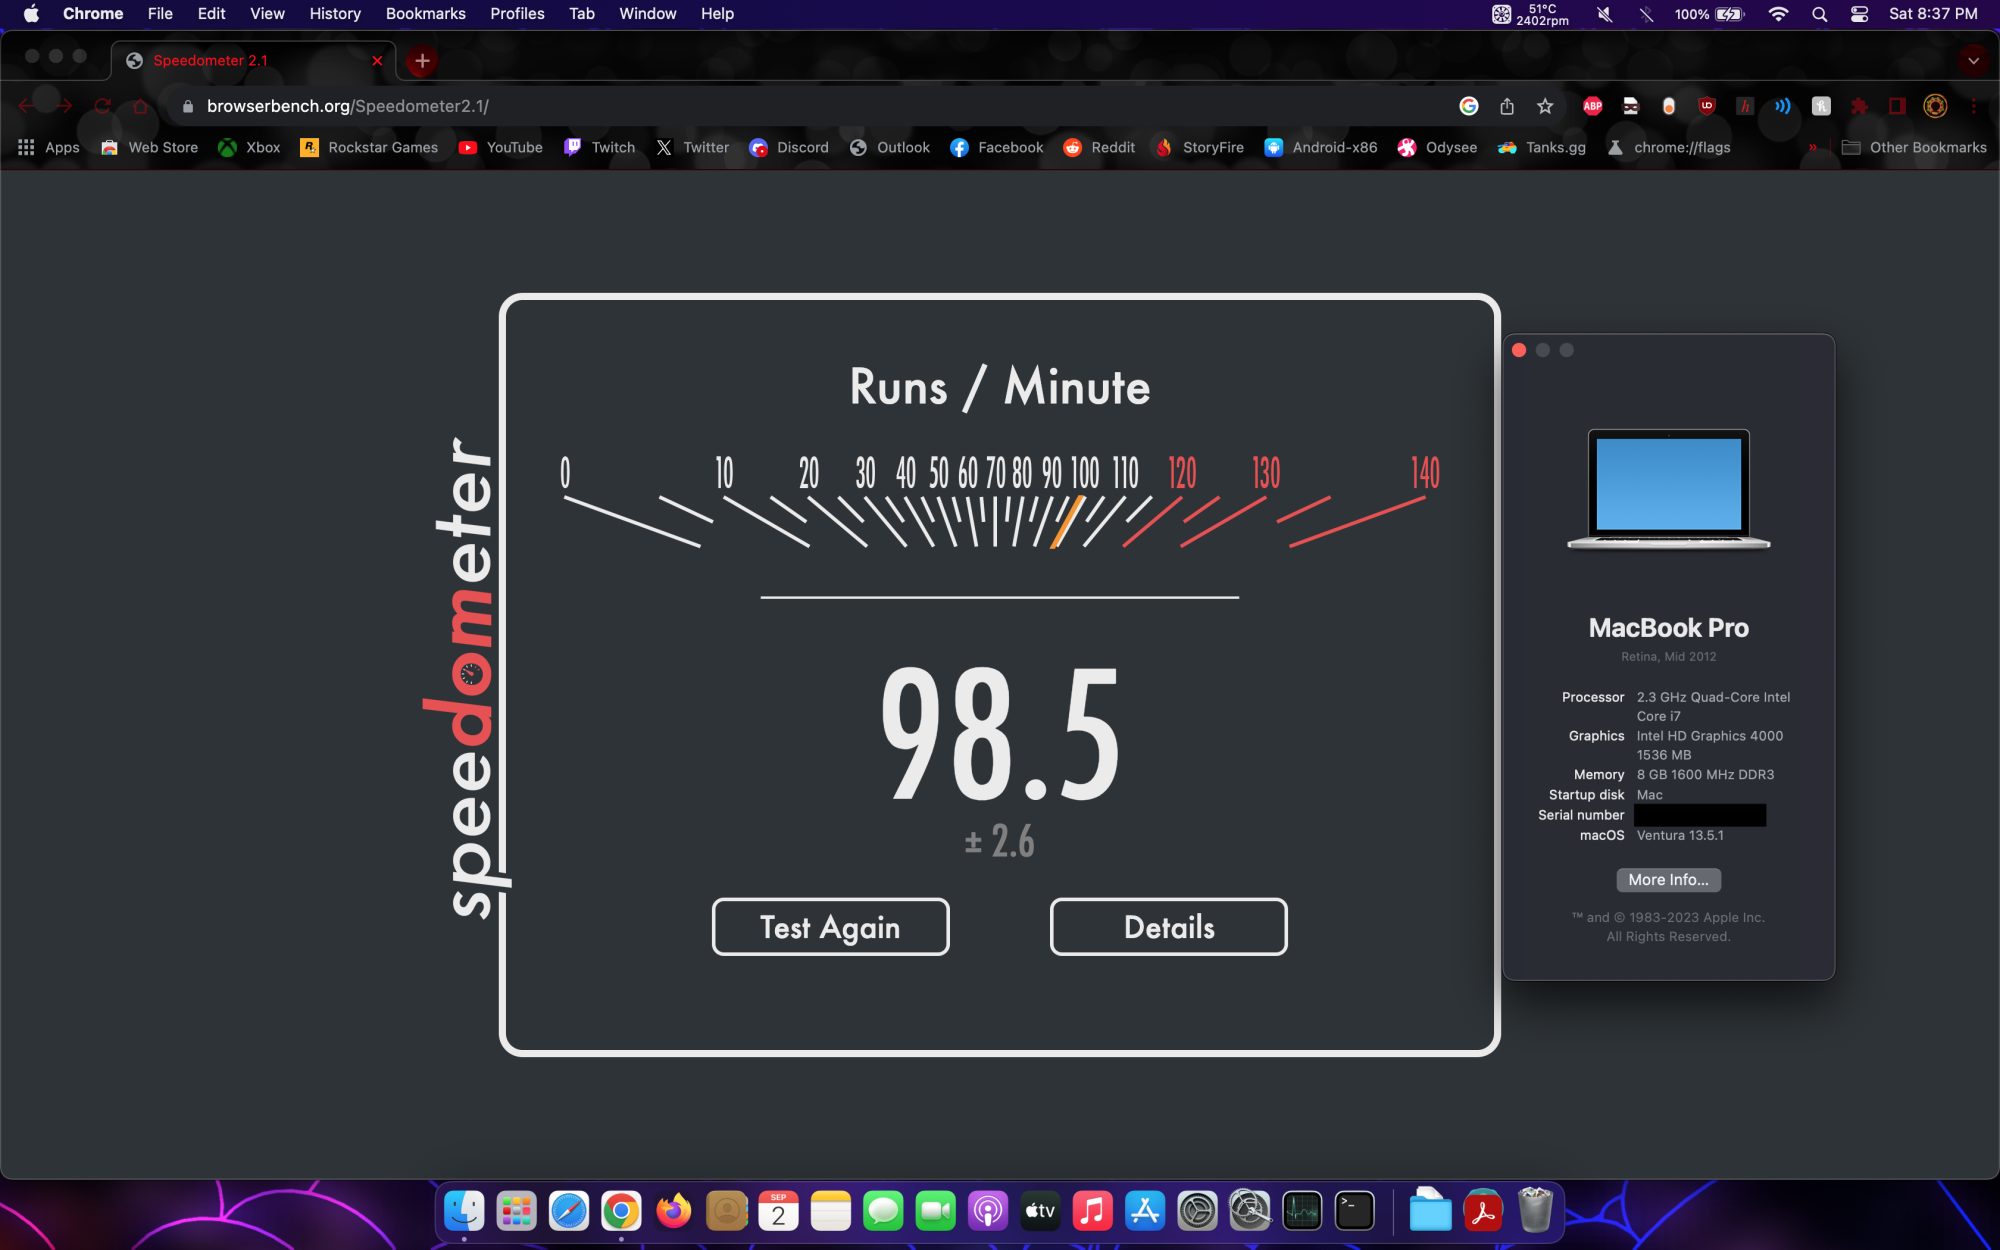2000x1250 pixels.
Task: Open the uBlock Origin extension icon
Action: tap(1707, 106)
